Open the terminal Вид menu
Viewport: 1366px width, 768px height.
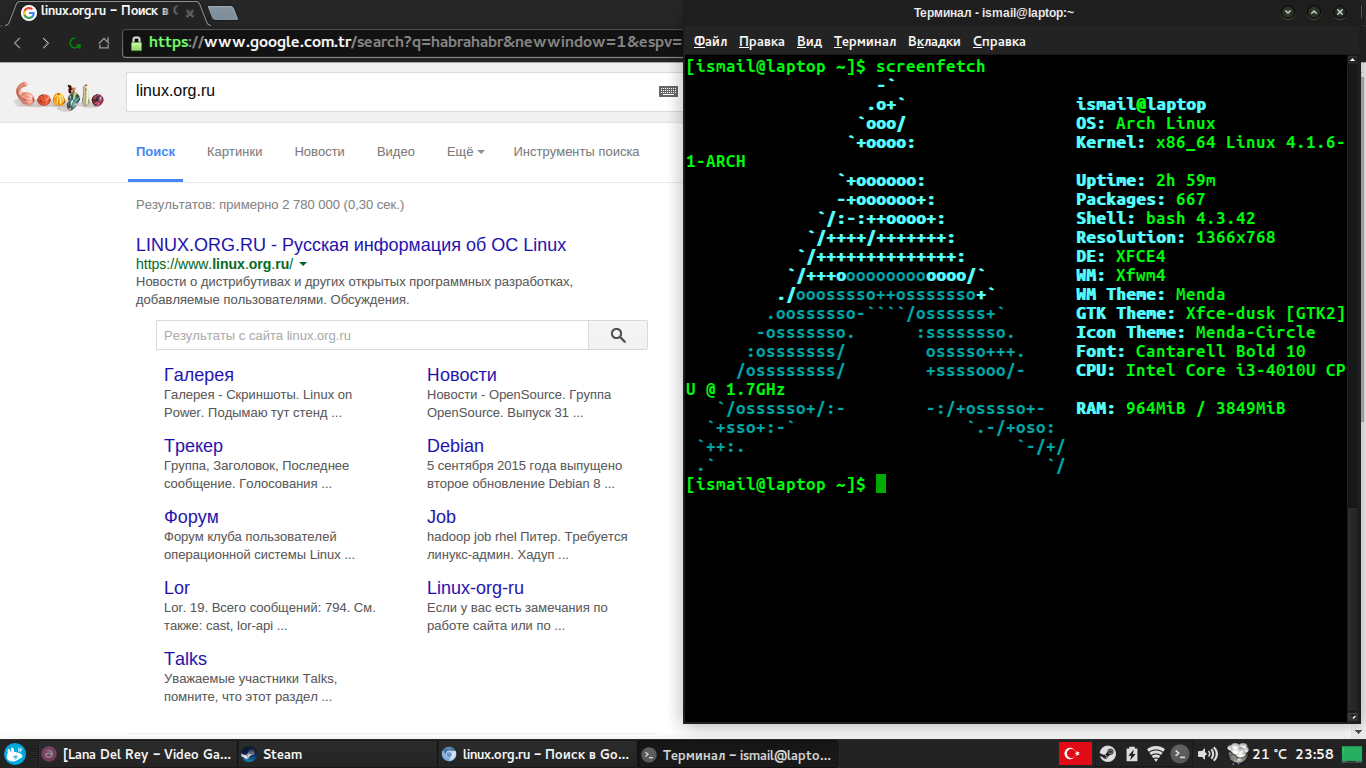[809, 42]
